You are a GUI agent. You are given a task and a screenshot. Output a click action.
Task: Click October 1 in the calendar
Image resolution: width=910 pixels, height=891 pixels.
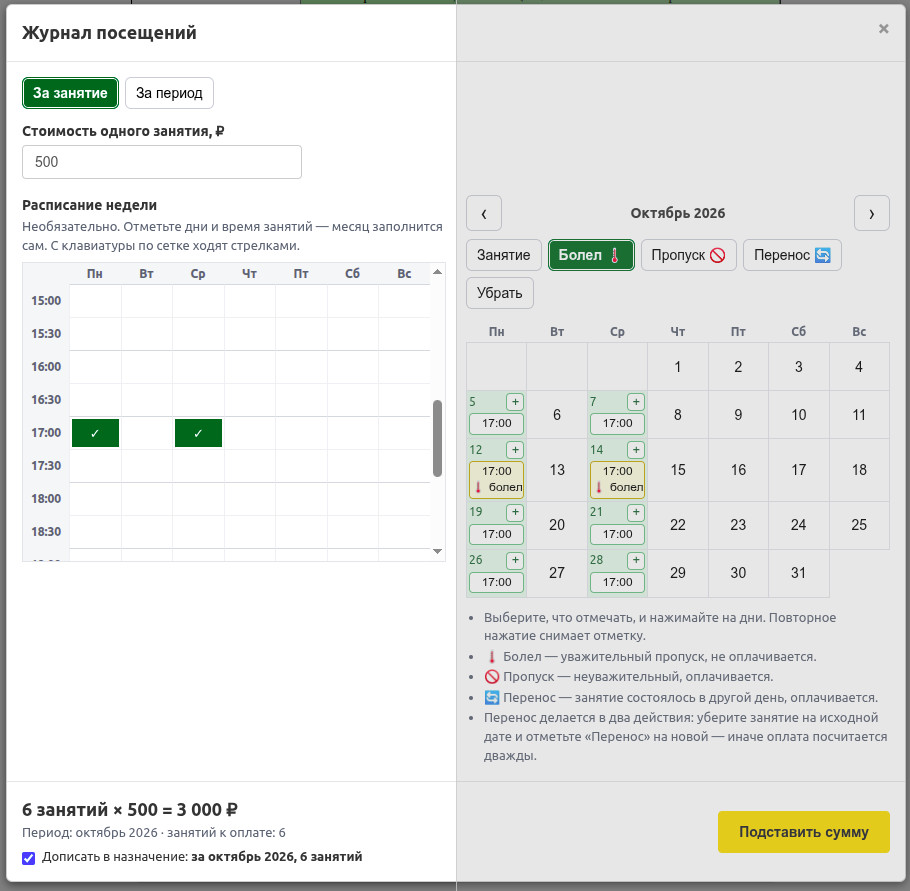(678, 367)
